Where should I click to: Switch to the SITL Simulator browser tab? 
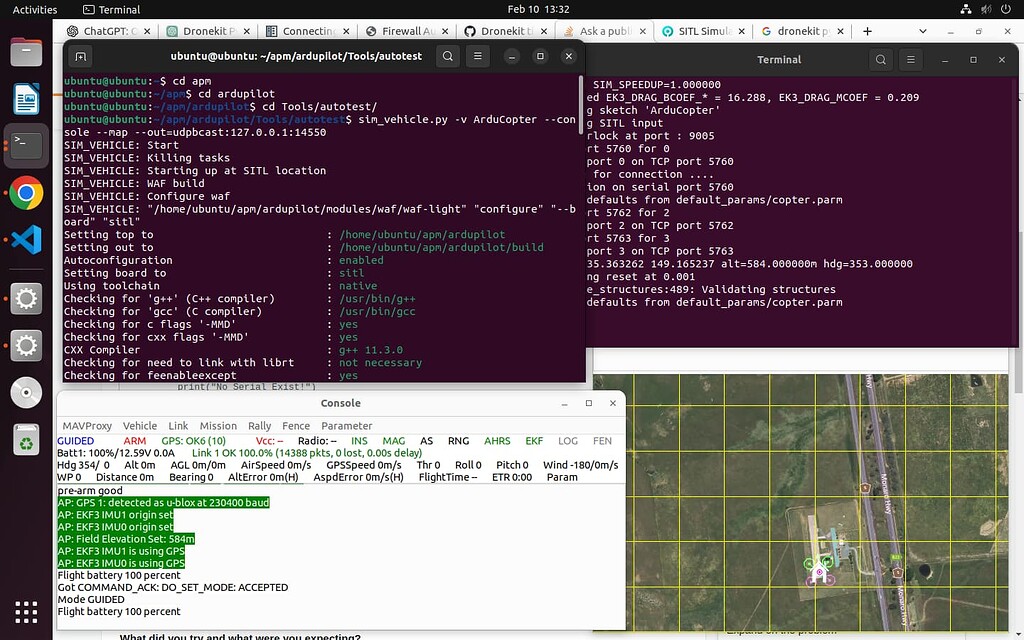(700, 31)
